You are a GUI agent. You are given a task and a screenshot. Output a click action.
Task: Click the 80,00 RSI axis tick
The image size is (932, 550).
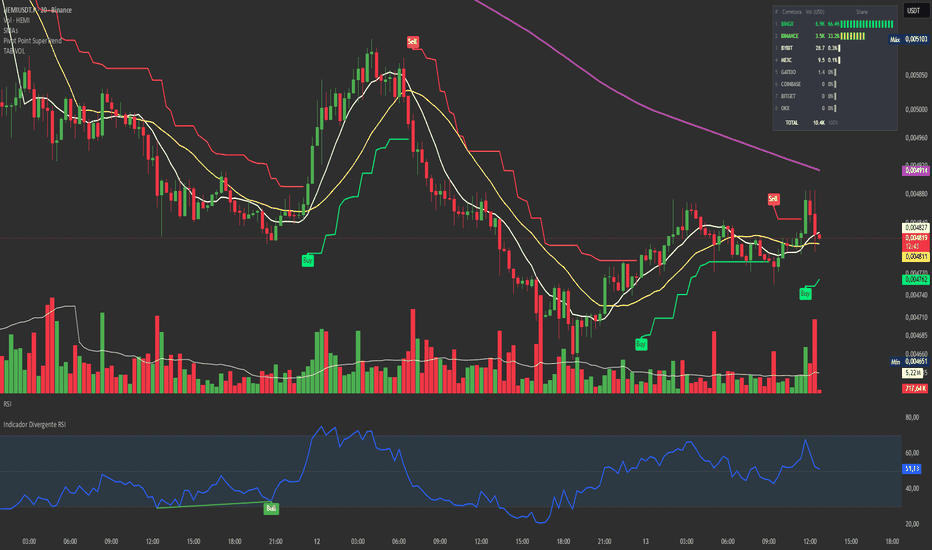(x=912, y=417)
